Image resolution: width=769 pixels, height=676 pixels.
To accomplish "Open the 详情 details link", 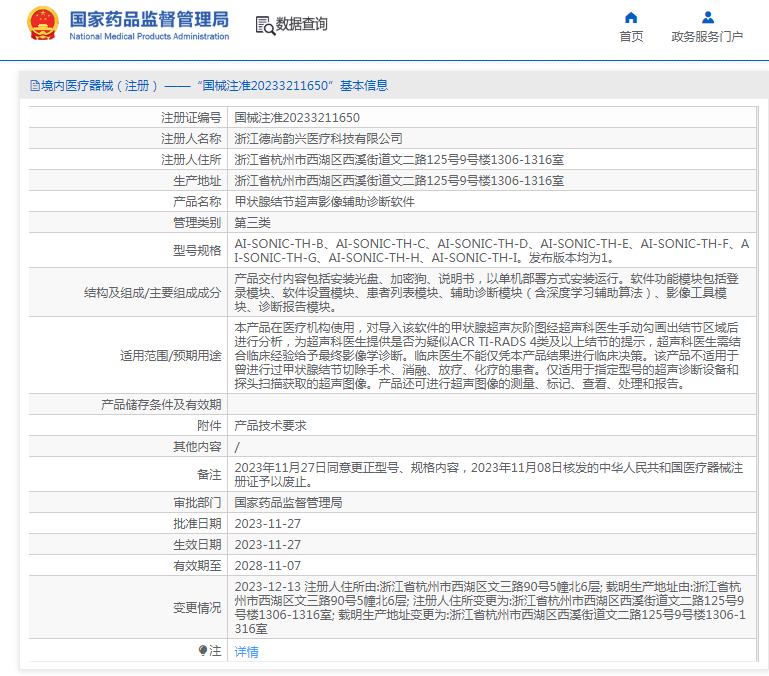I will (x=246, y=651).
